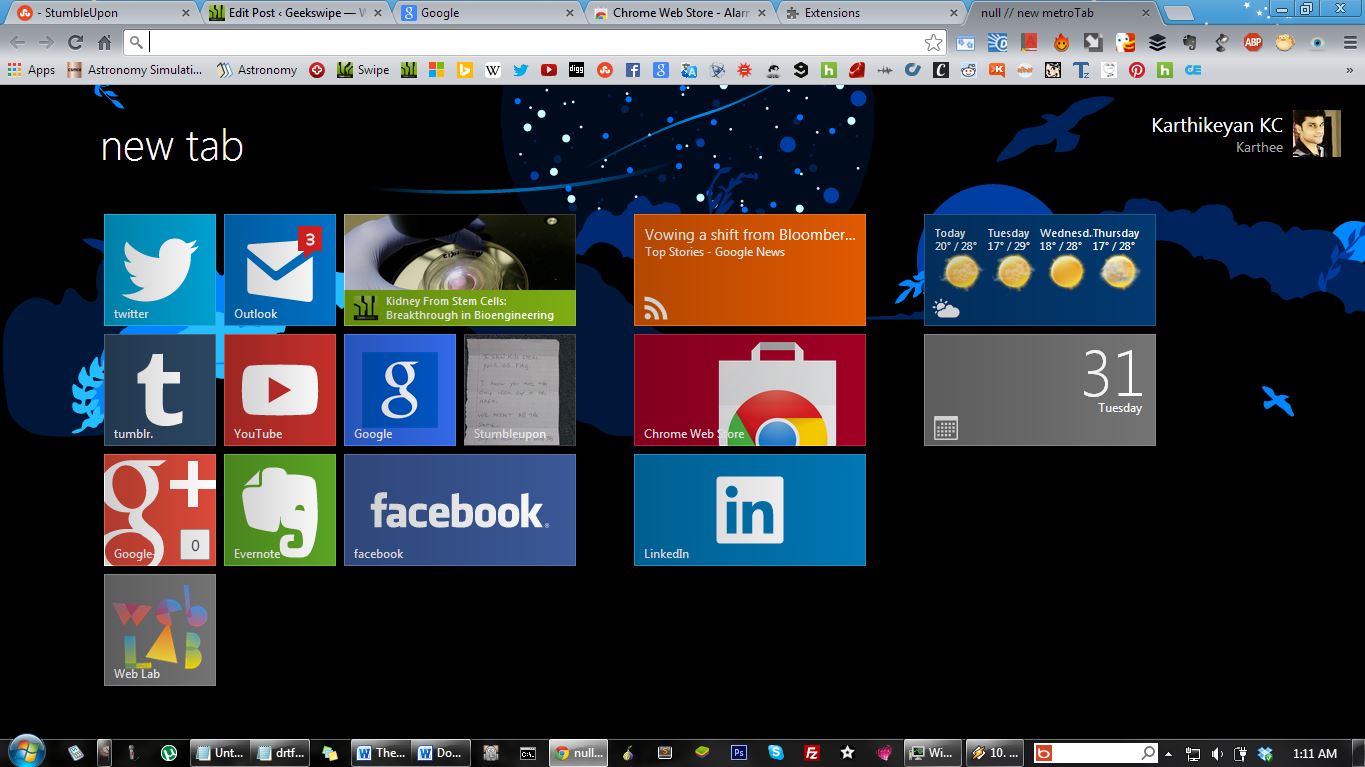This screenshot has width=1365, height=767.
Task: Go to the Chrome home page button
Action: [104, 42]
